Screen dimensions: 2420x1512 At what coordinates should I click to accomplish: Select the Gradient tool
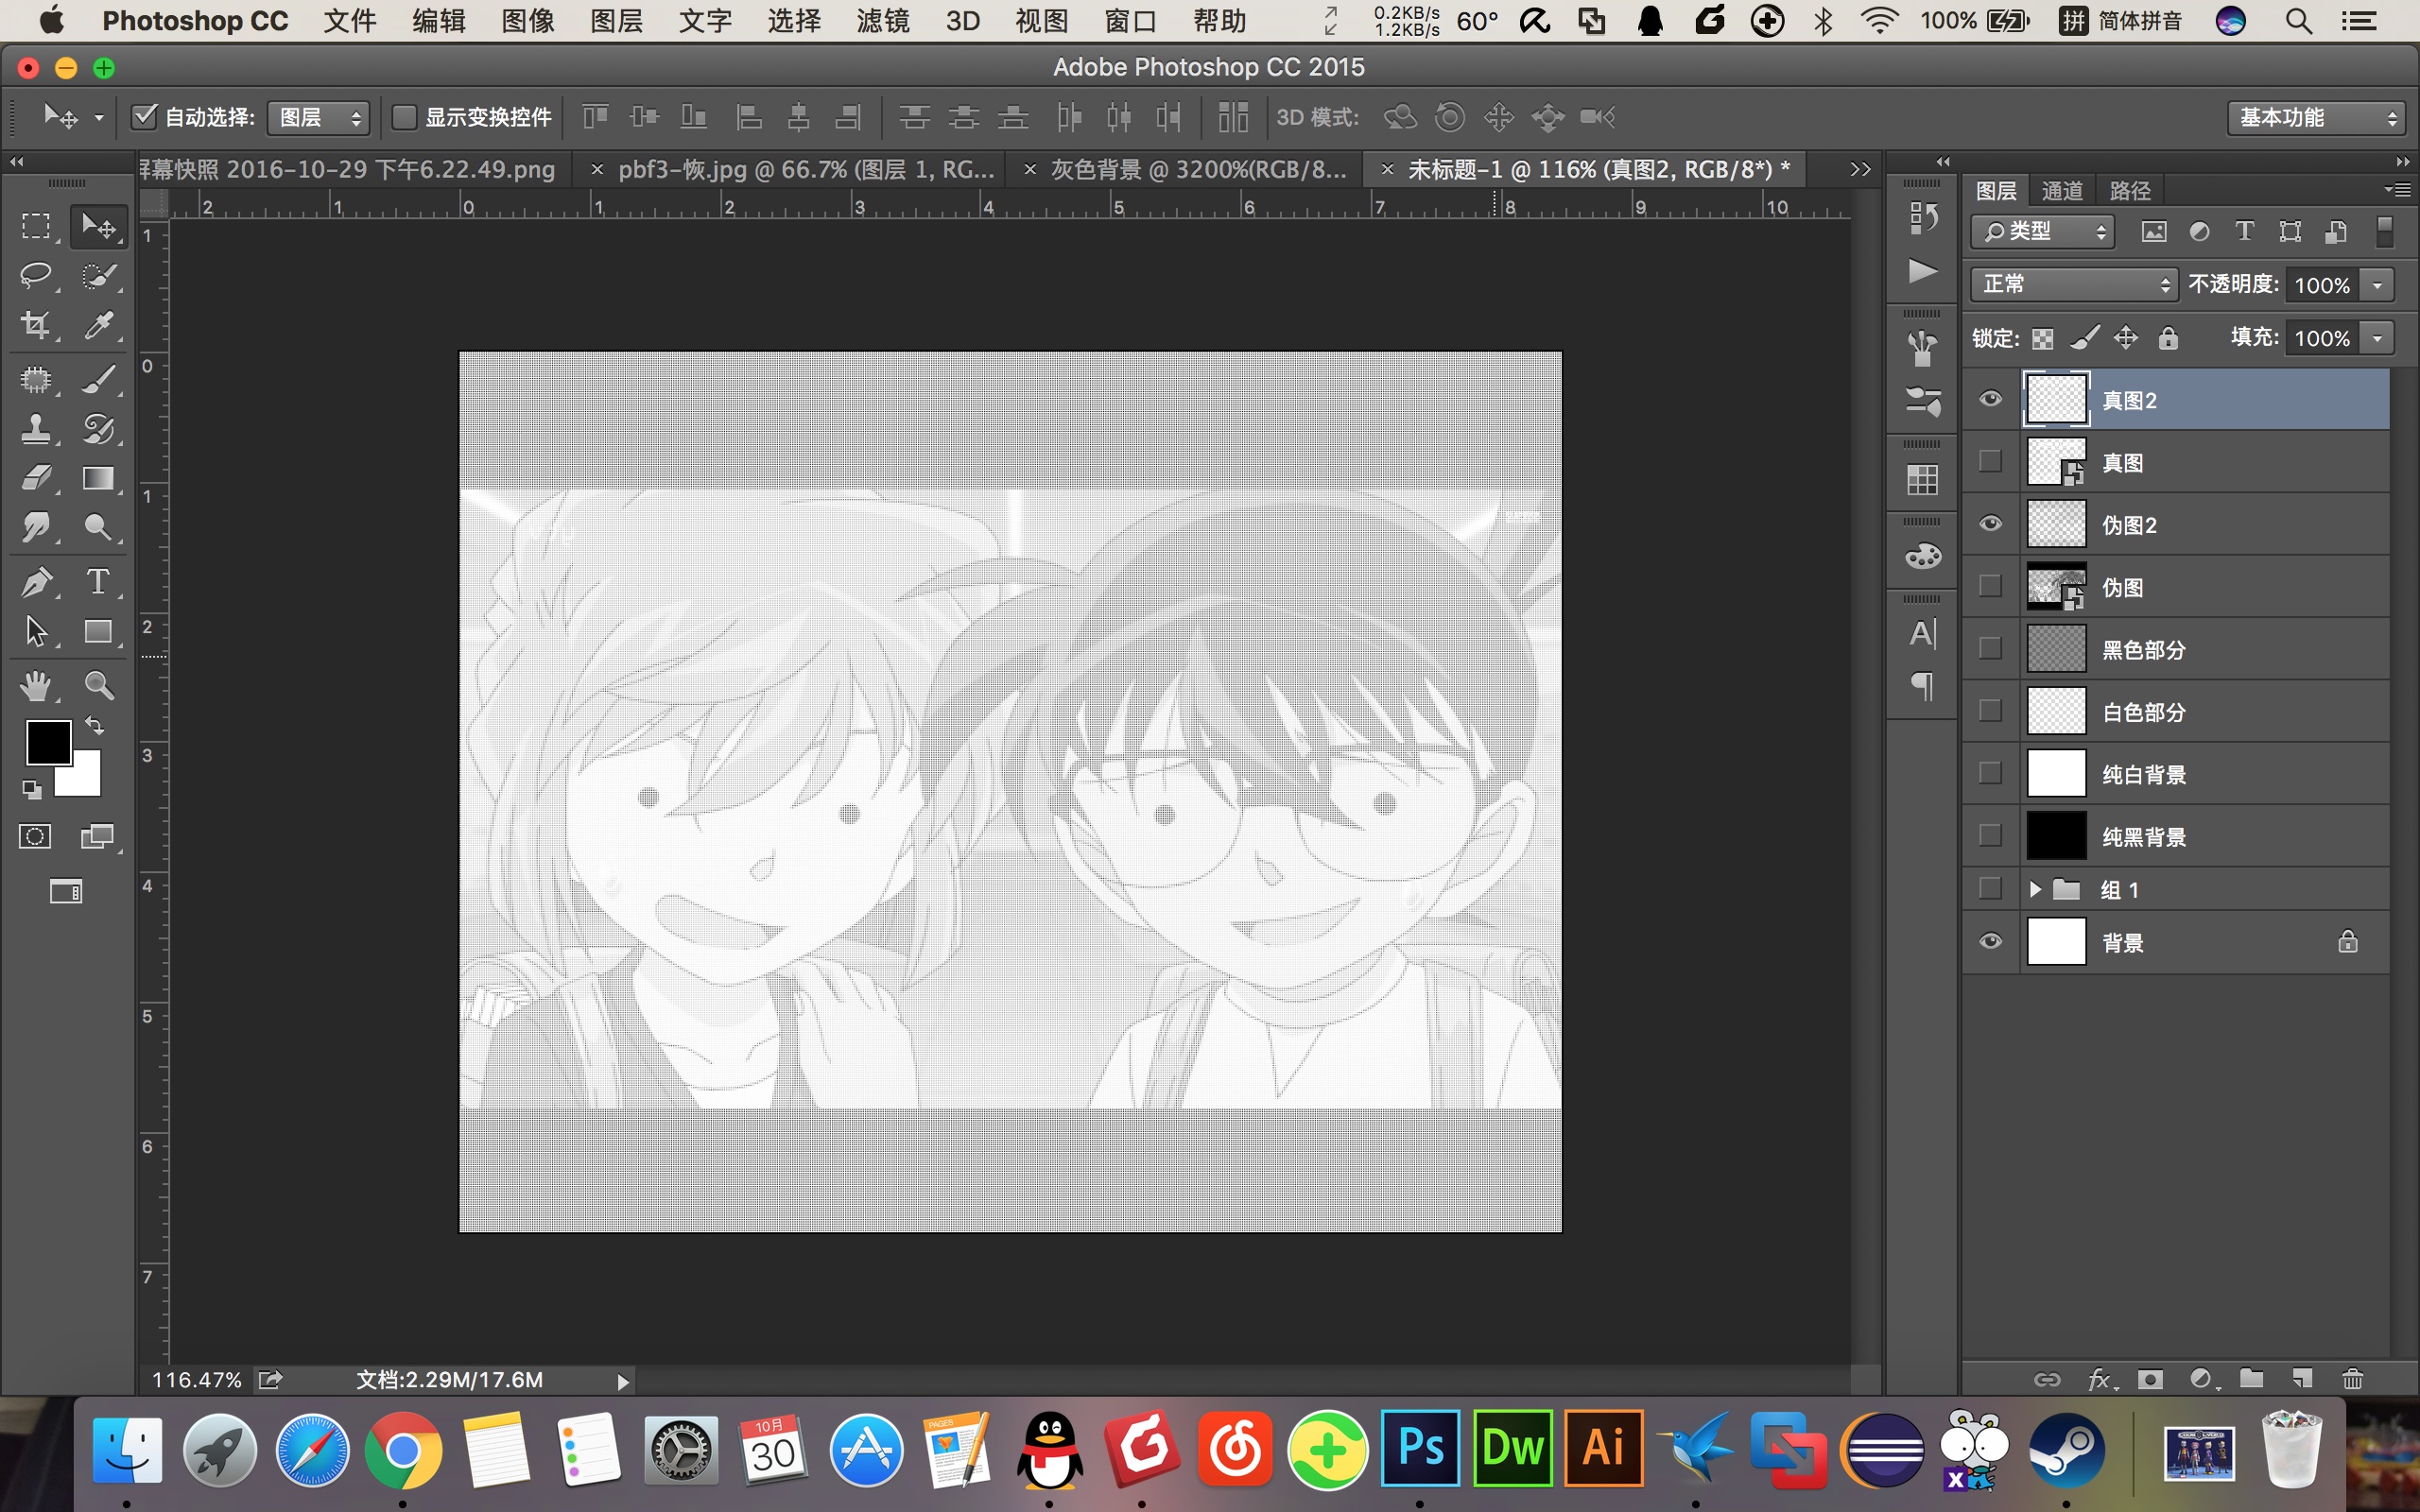(x=98, y=478)
